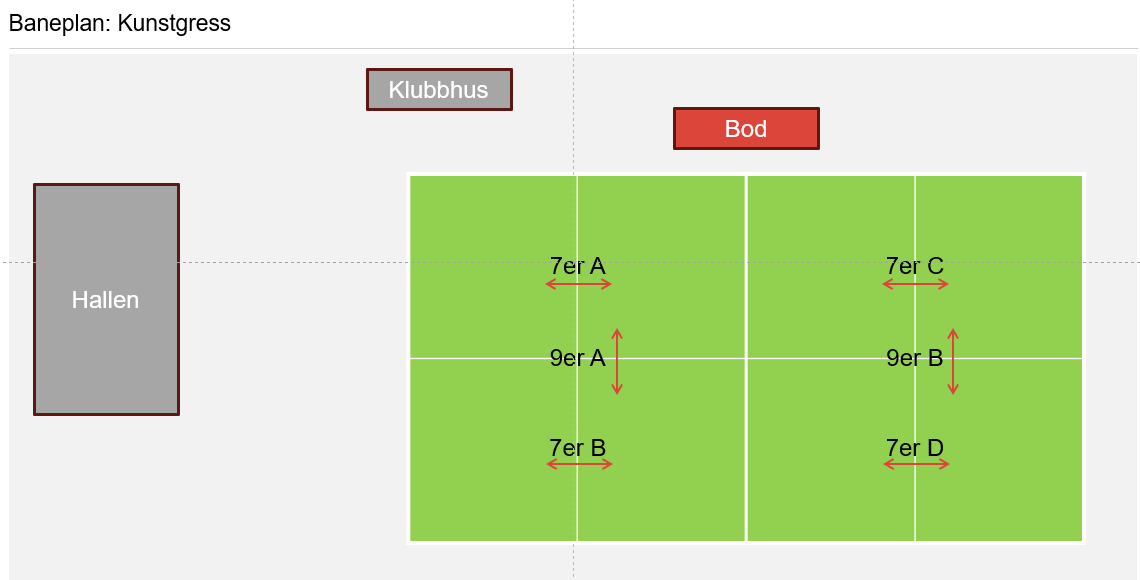Click the 7er A label
This screenshot has width=1140, height=580.
point(577,266)
